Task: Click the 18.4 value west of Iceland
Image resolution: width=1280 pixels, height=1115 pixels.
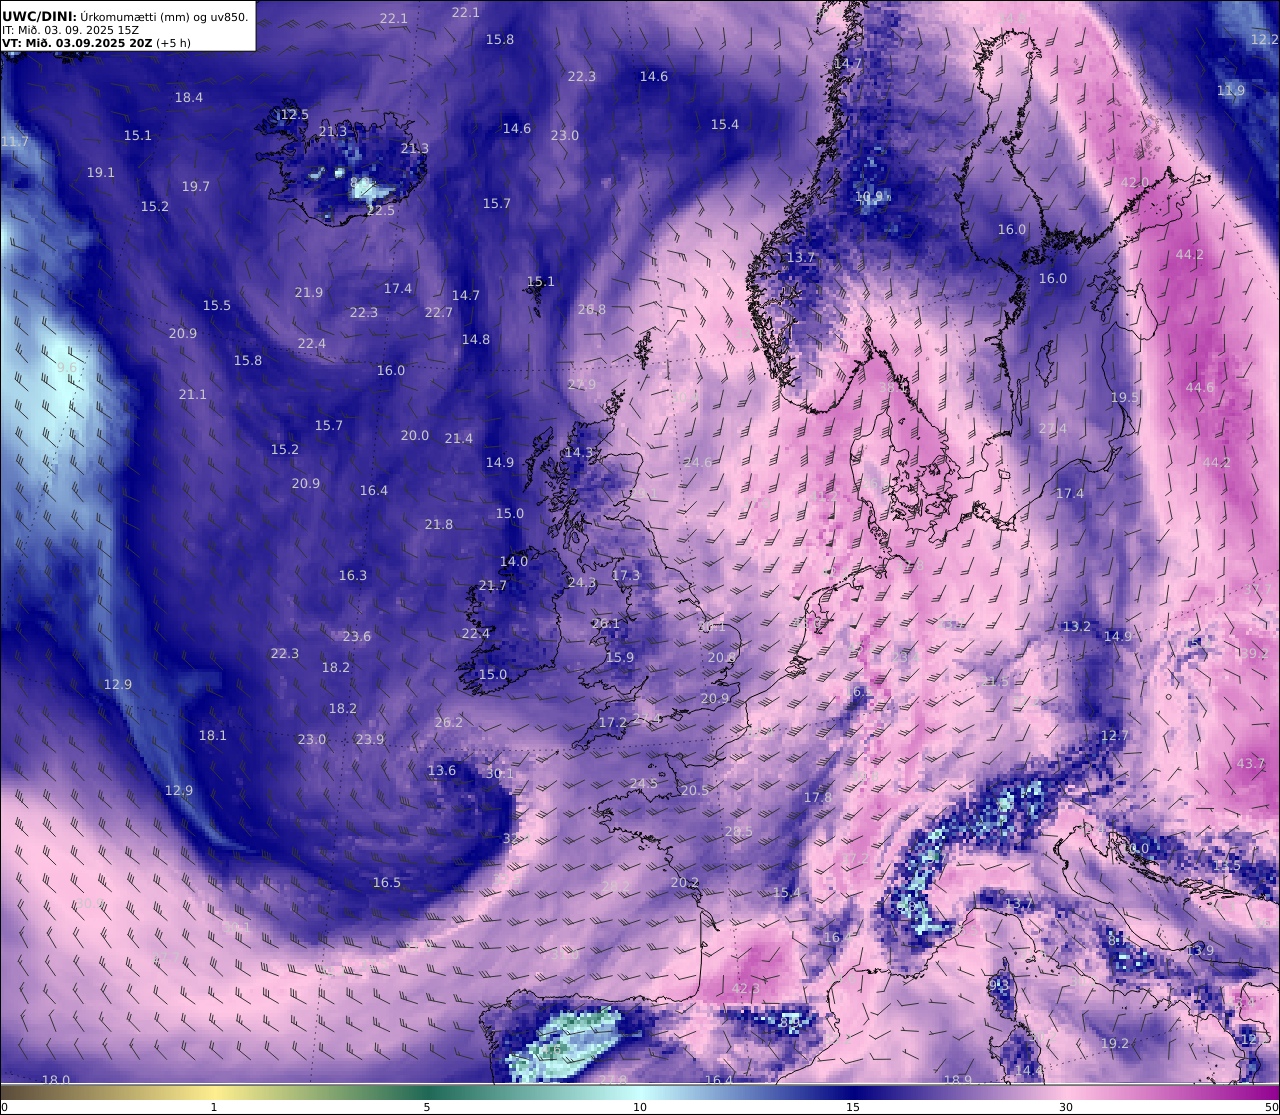Action: [x=189, y=97]
